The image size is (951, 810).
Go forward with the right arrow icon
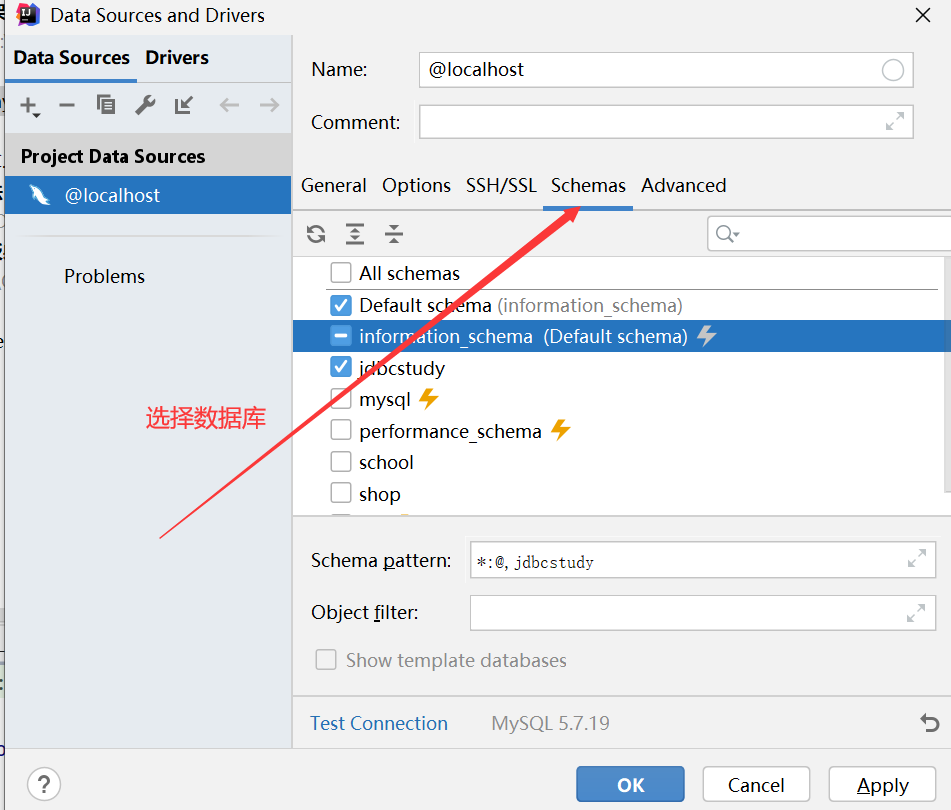269,105
